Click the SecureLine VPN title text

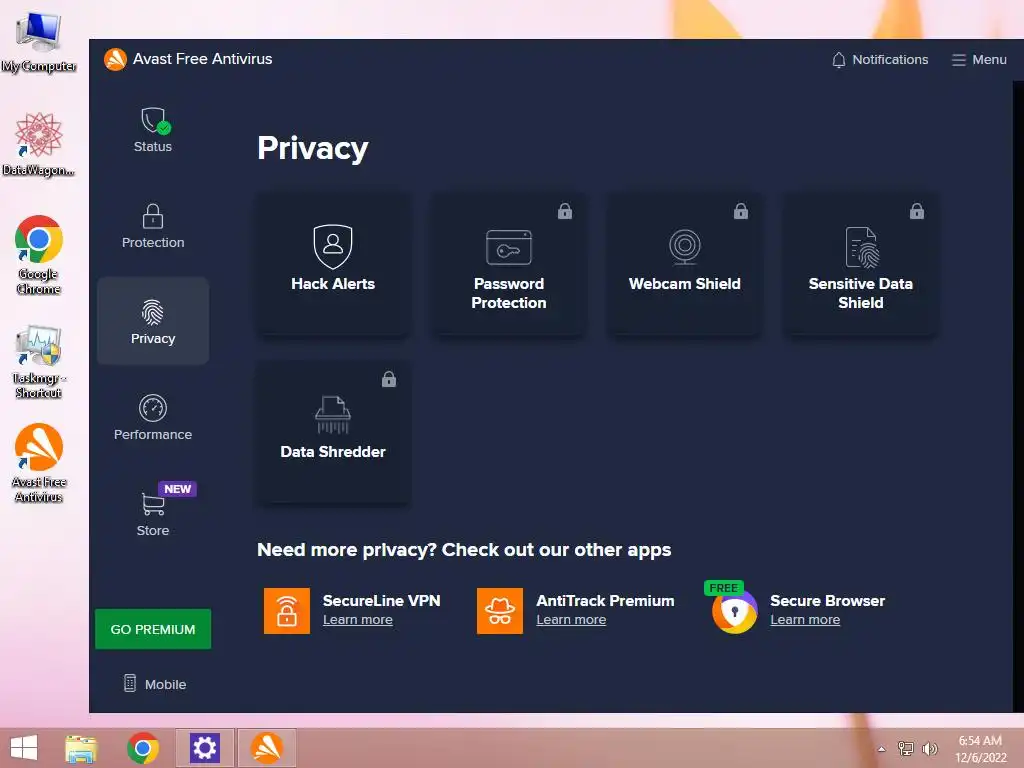(381, 601)
